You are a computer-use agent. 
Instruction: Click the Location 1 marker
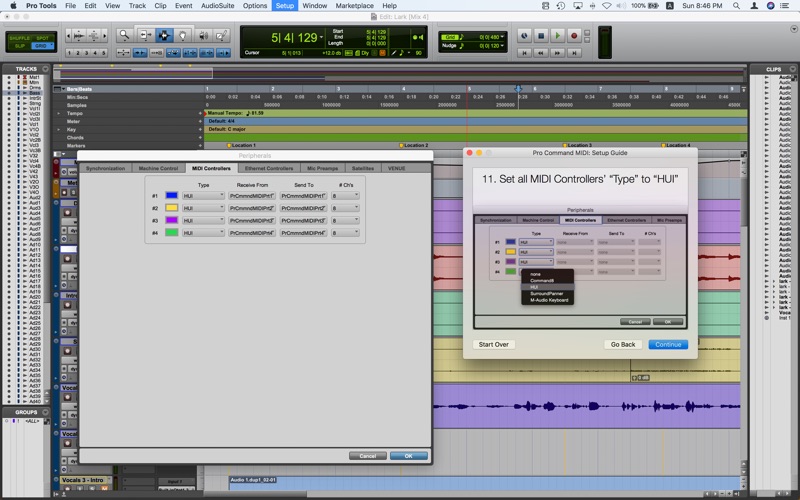(x=241, y=145)
